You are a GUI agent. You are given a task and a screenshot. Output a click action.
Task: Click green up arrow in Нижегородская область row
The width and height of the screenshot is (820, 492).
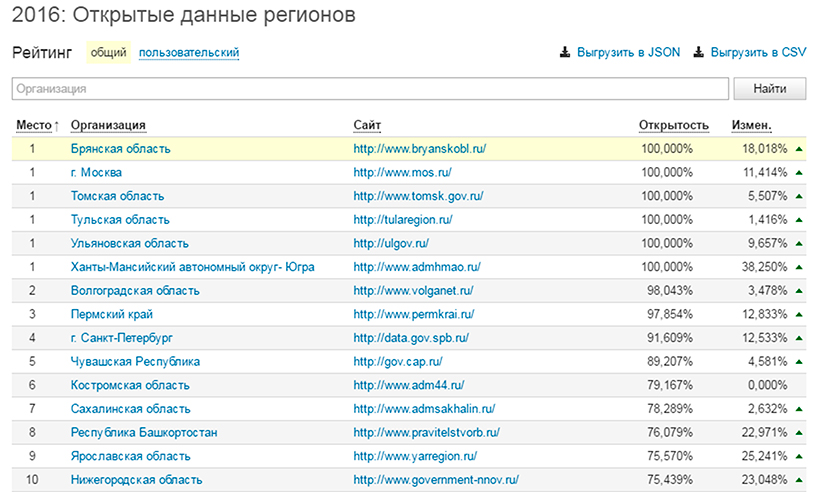pyautogui.click(x=799, y=480)
